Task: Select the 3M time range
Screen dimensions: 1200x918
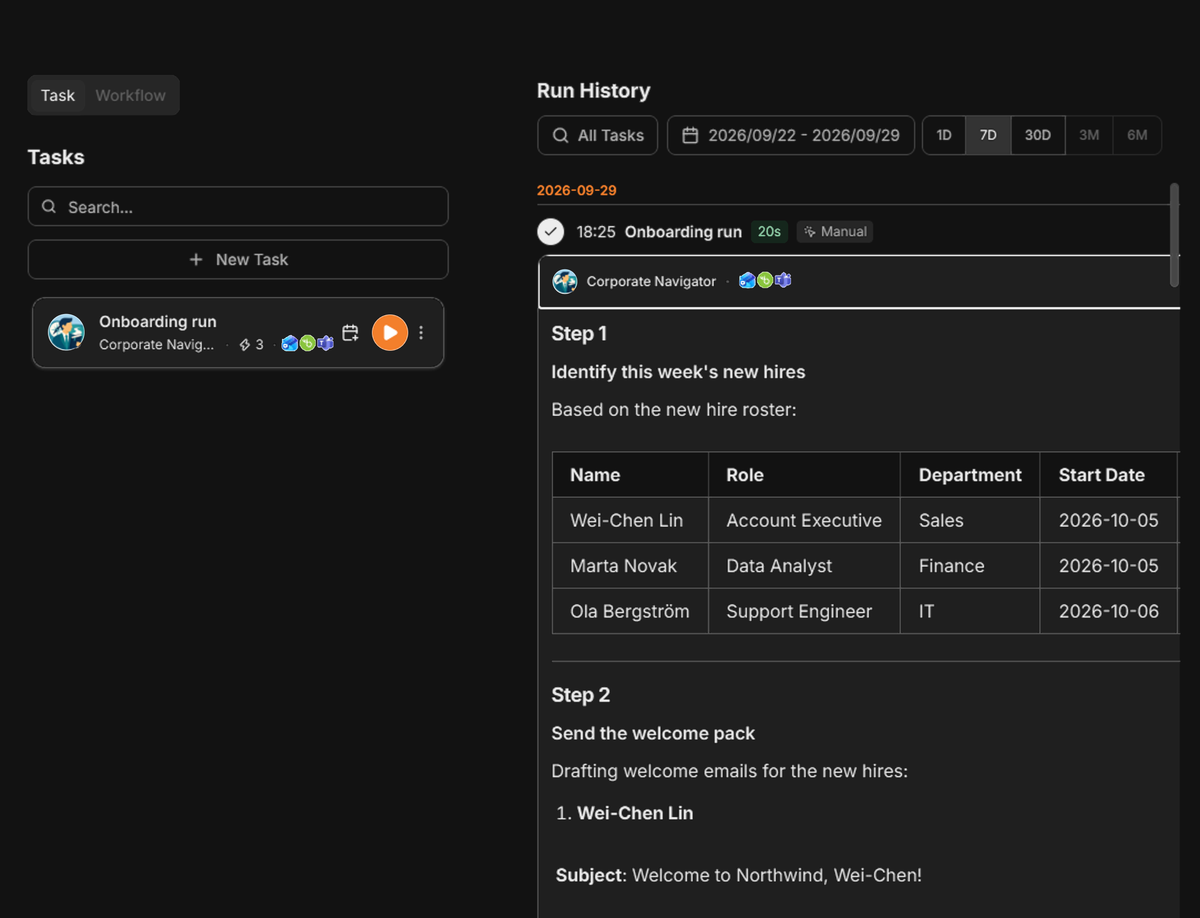Action: (1089, 135)
